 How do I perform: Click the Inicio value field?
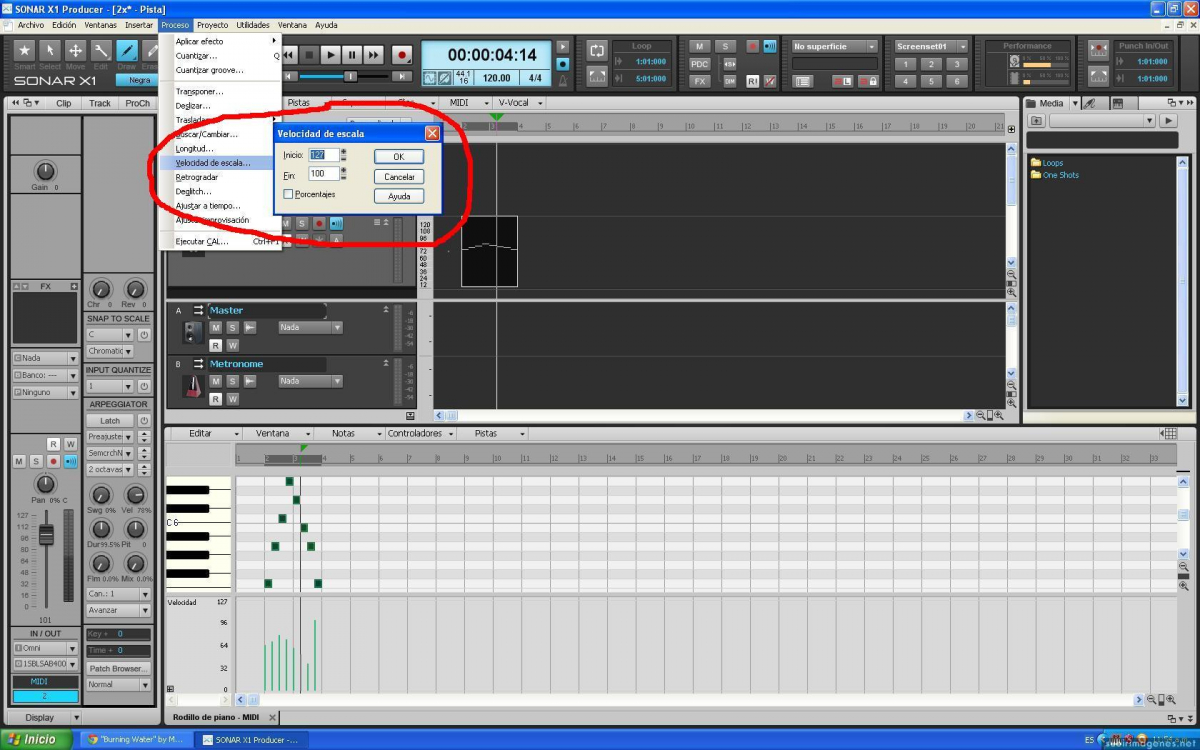323,155
